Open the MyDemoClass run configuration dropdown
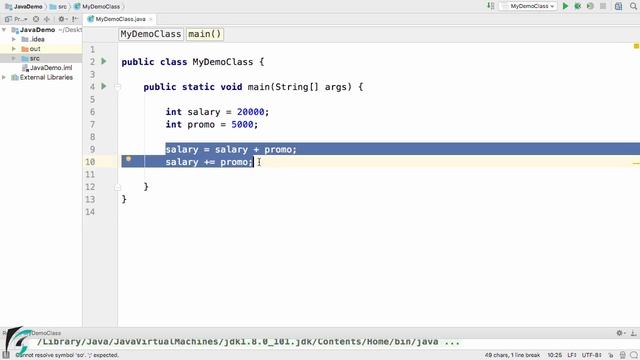The width and height of the screenshot is (640, 360). click(x=528, y=6)
